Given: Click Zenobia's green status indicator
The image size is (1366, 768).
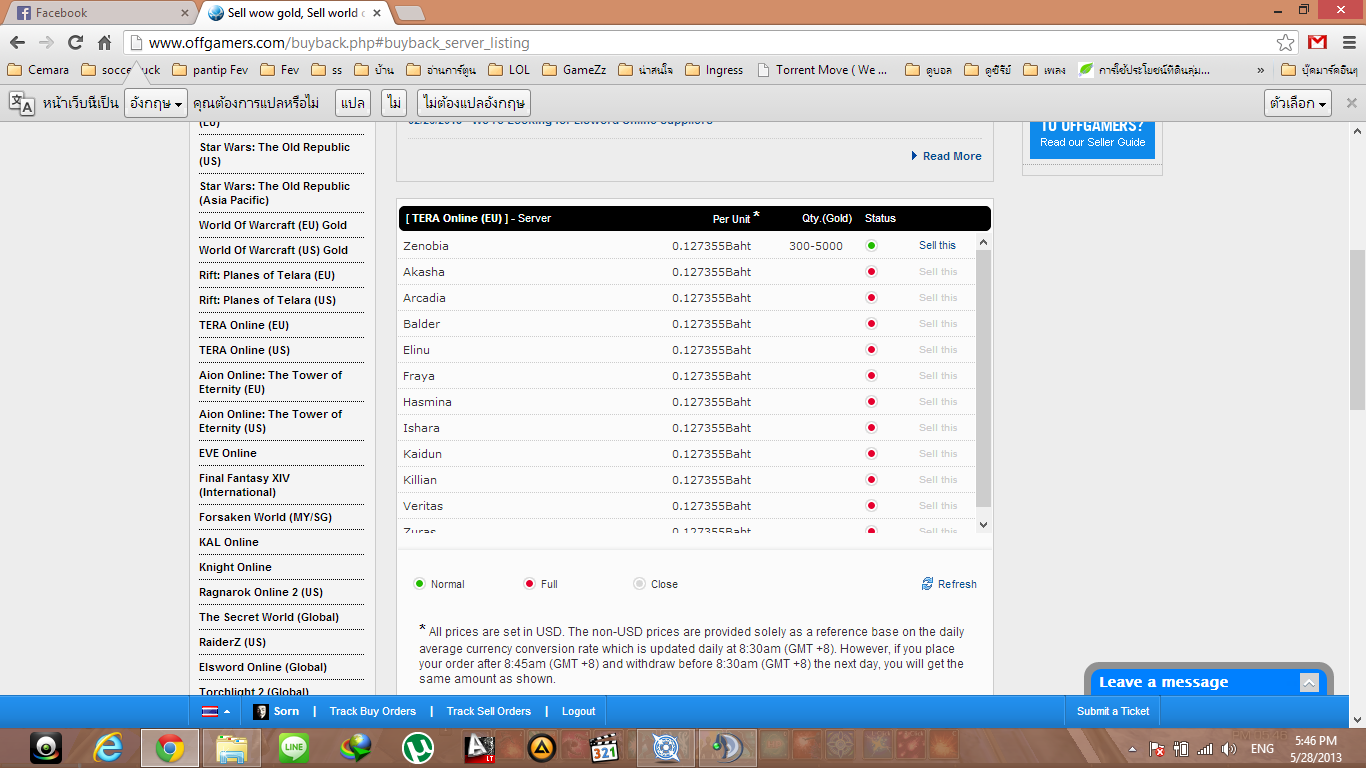Looking at the screenshot, I should click(871, 246).
